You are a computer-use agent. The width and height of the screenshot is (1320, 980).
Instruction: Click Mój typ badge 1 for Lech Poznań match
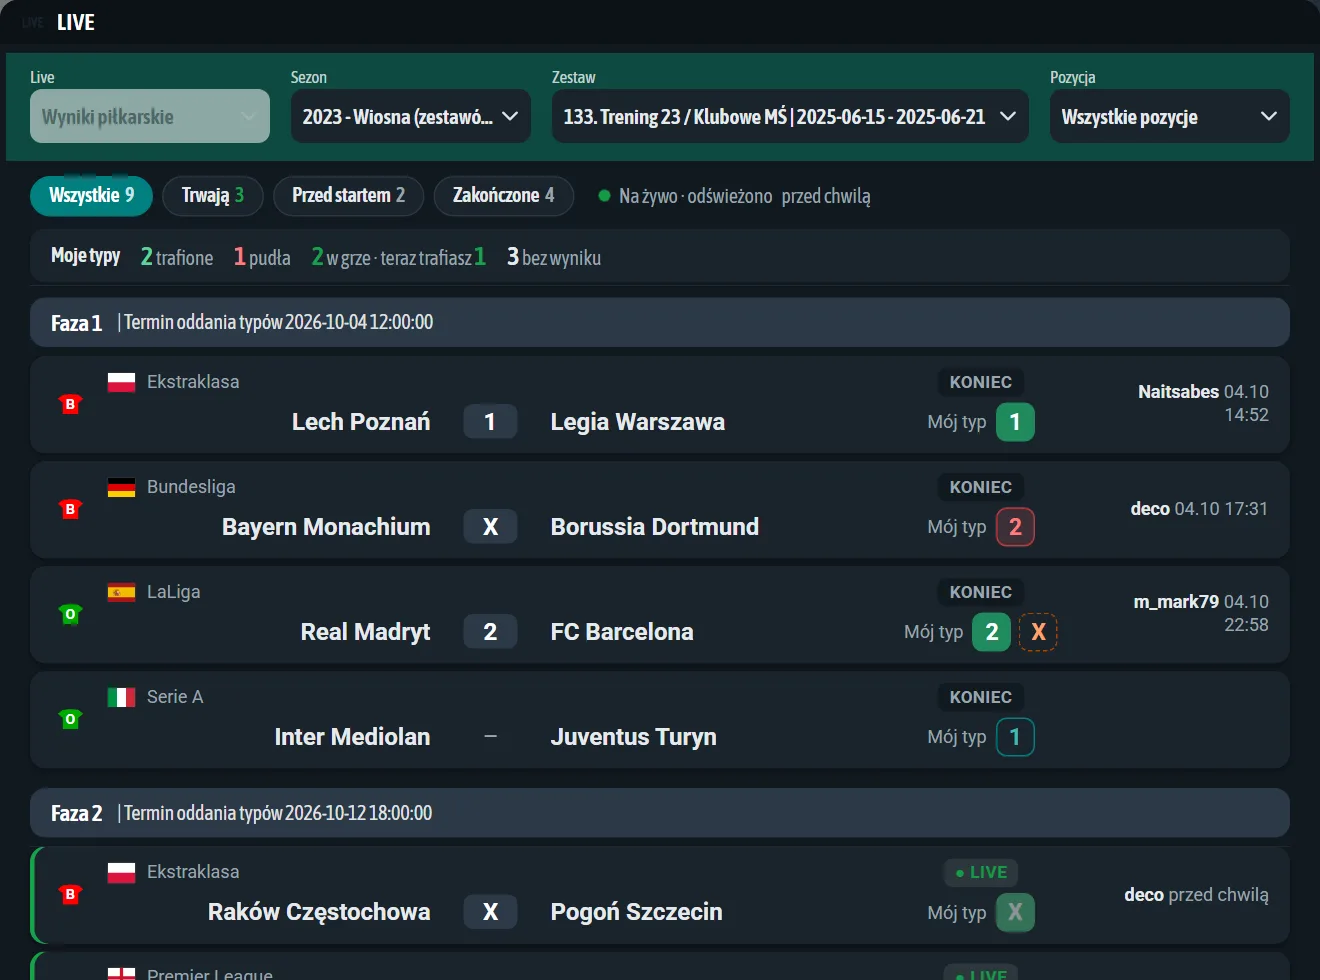[1015, 422]
